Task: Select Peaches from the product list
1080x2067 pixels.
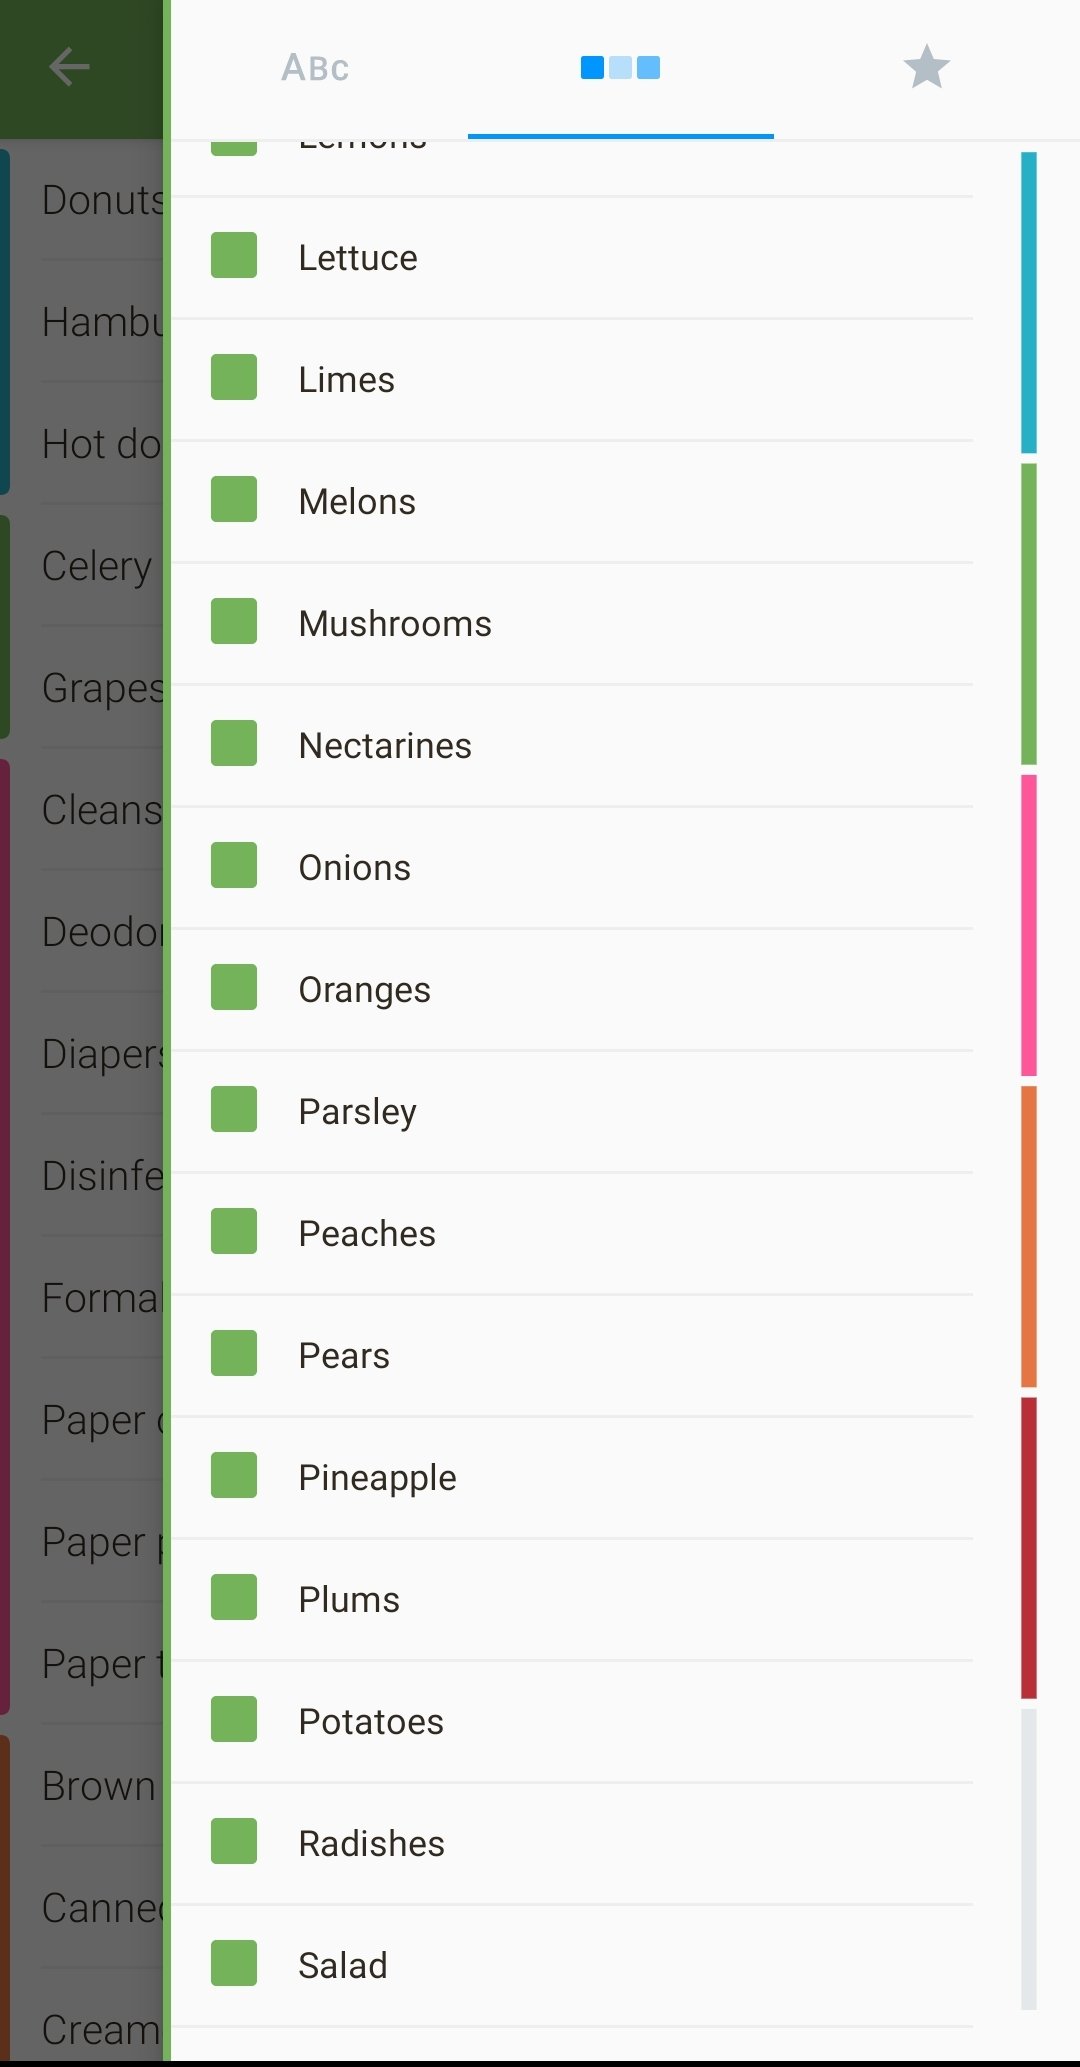Action: pyautogui.click(x=572, y=1234)
